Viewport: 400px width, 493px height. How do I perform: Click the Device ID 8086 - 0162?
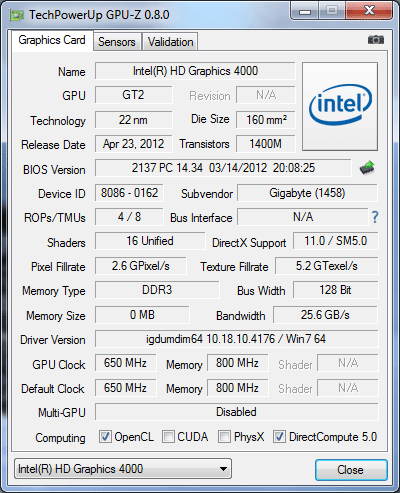(129, 193)
